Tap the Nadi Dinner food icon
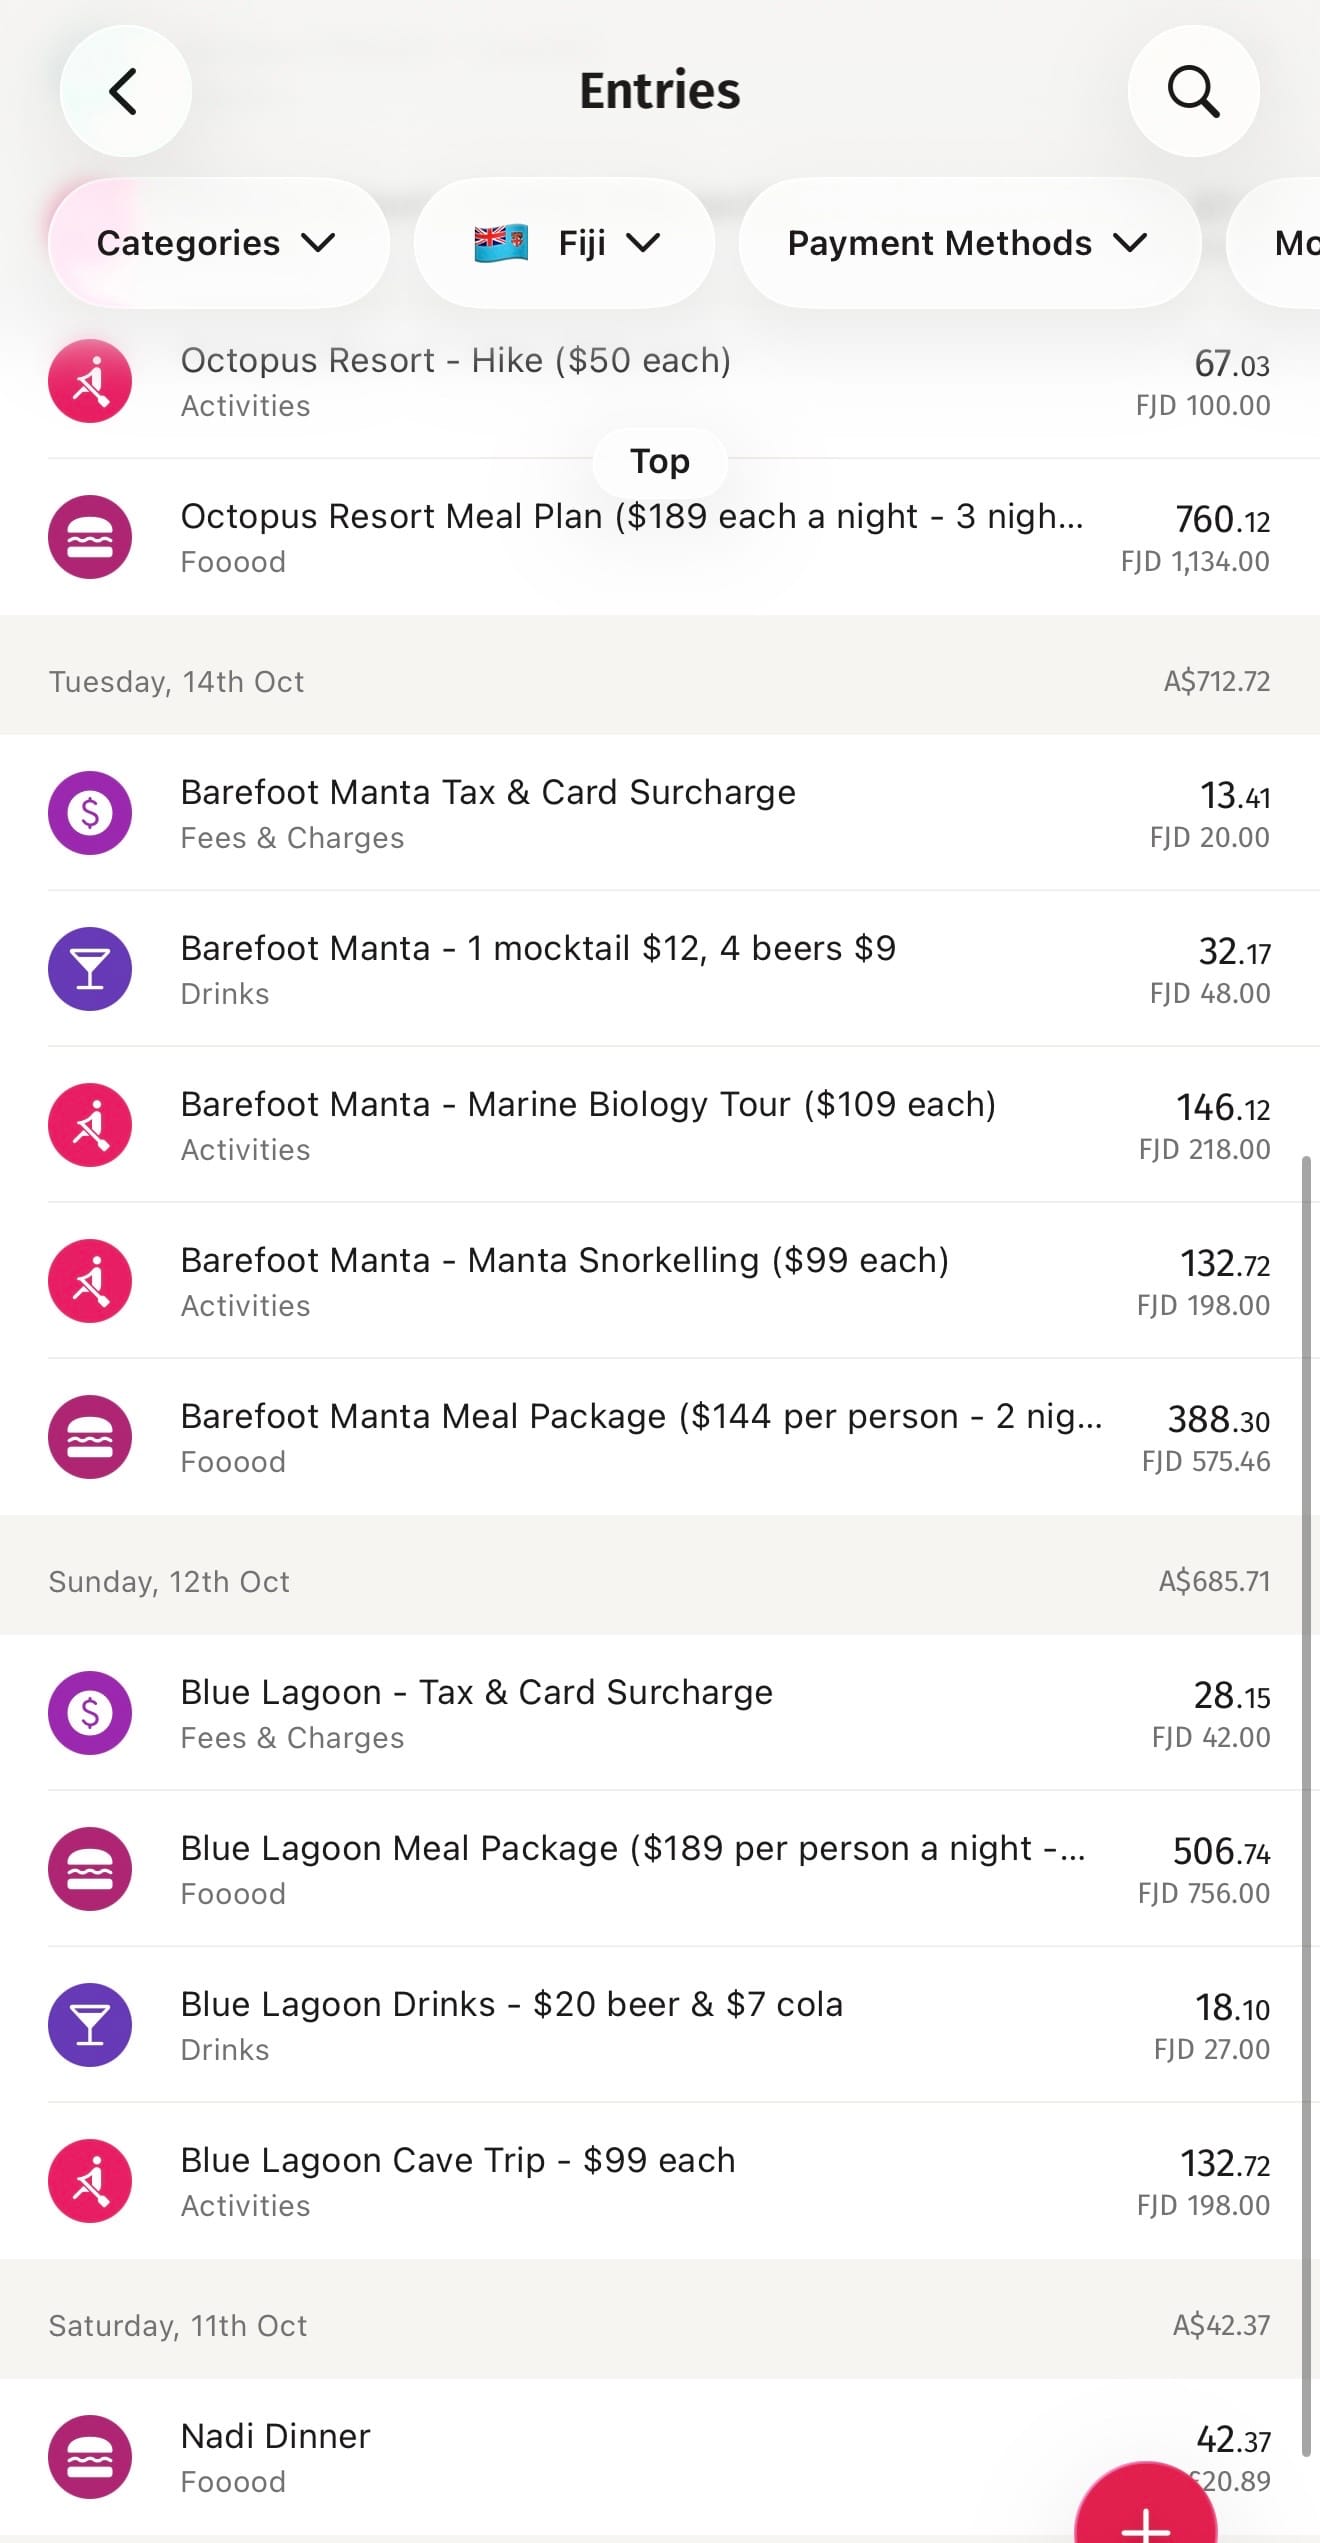 pos(90,2457)
